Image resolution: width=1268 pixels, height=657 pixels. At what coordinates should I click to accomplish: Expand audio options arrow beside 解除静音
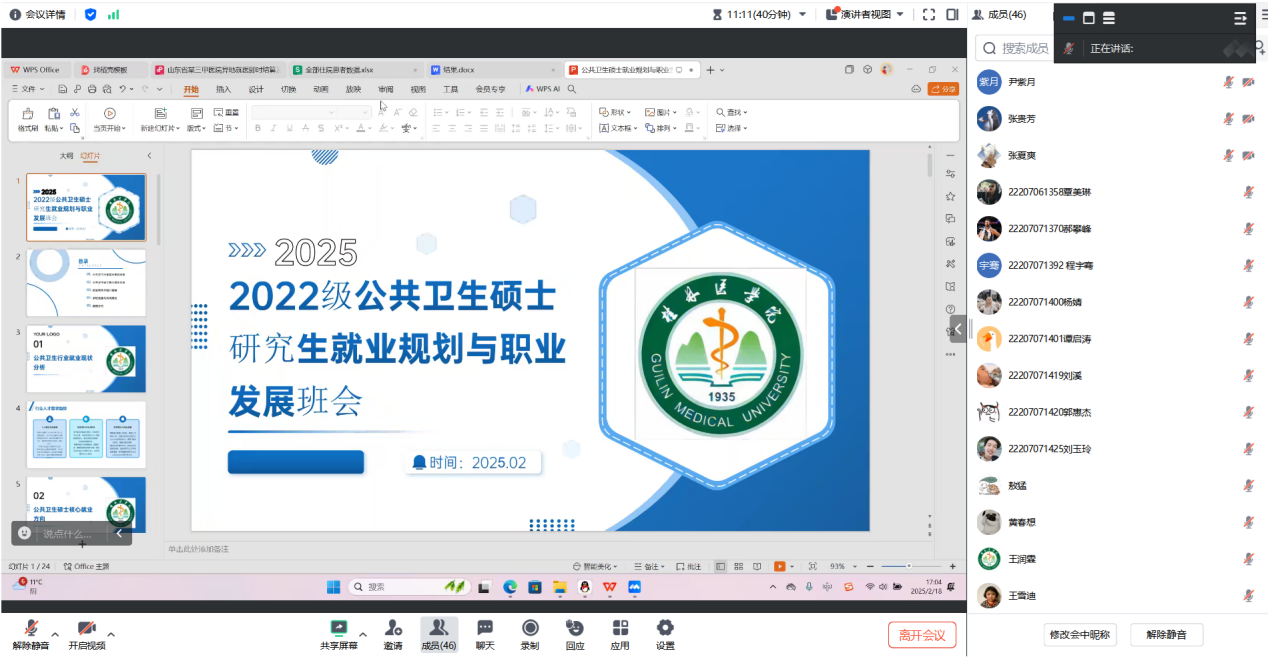click(55, 634)
